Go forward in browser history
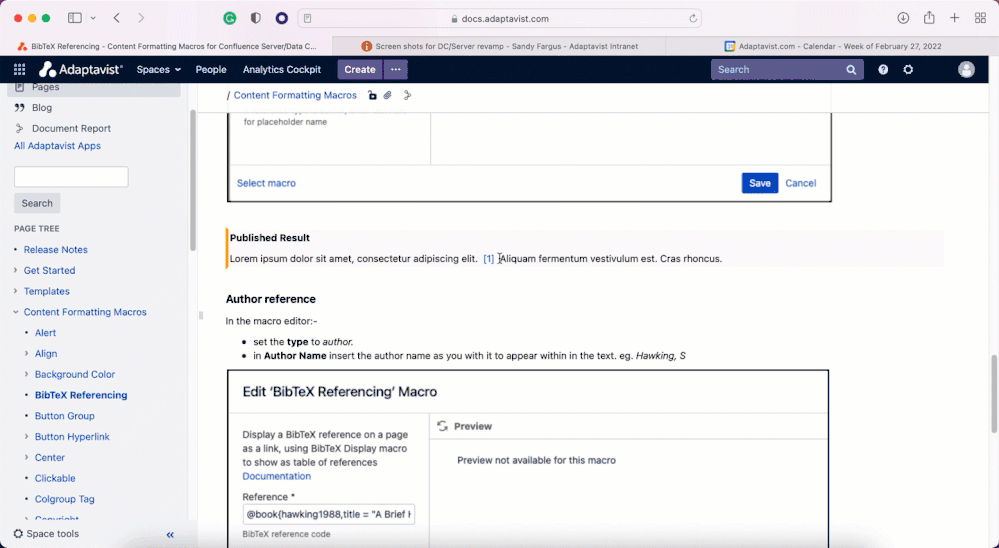Image resolution: width=999 pixels, height=548 pixels. coord(141,18)
